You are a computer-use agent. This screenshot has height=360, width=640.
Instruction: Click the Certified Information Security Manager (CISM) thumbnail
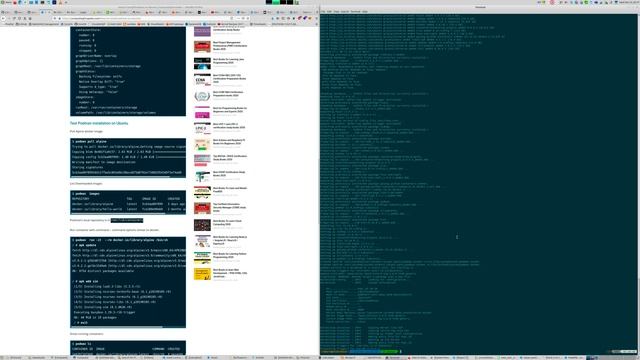(x=202, y=208)
